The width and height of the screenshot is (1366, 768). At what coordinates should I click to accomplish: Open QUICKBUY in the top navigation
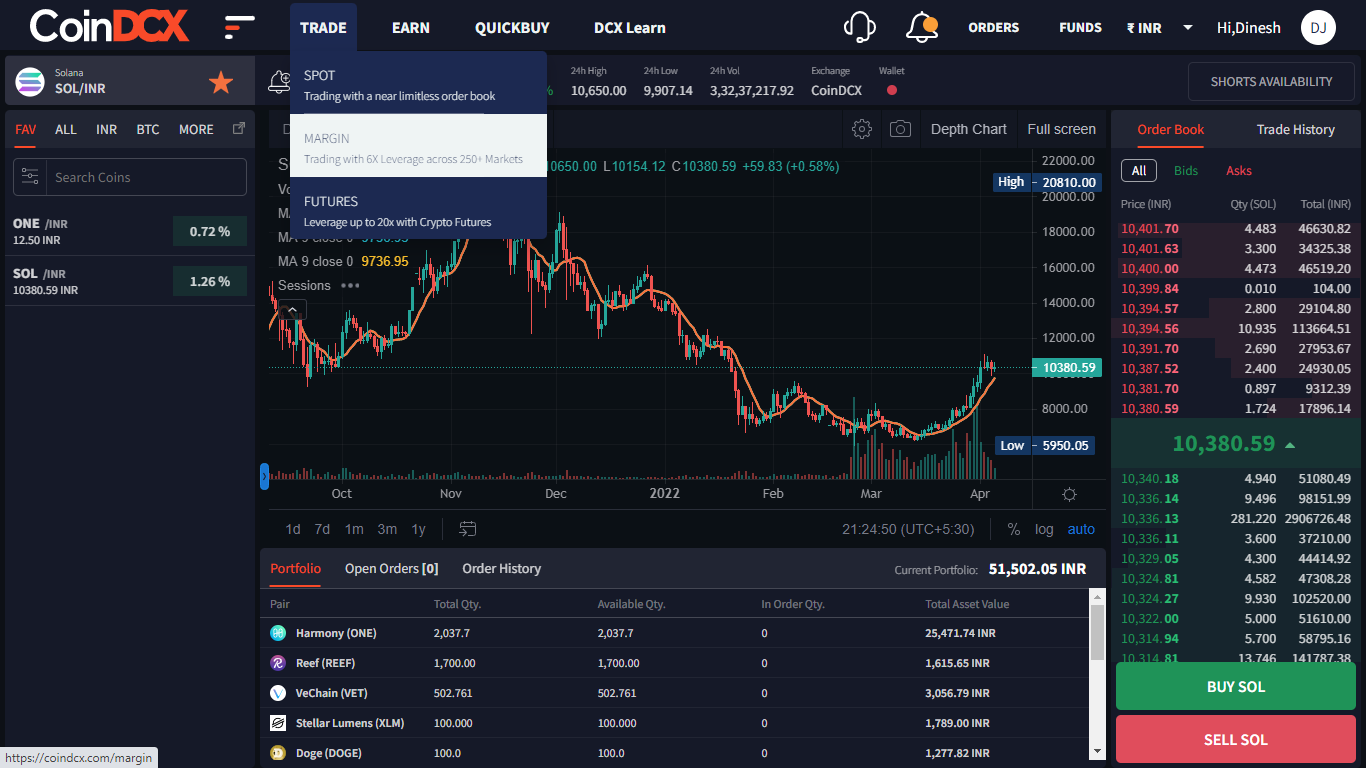click(512, 27)
